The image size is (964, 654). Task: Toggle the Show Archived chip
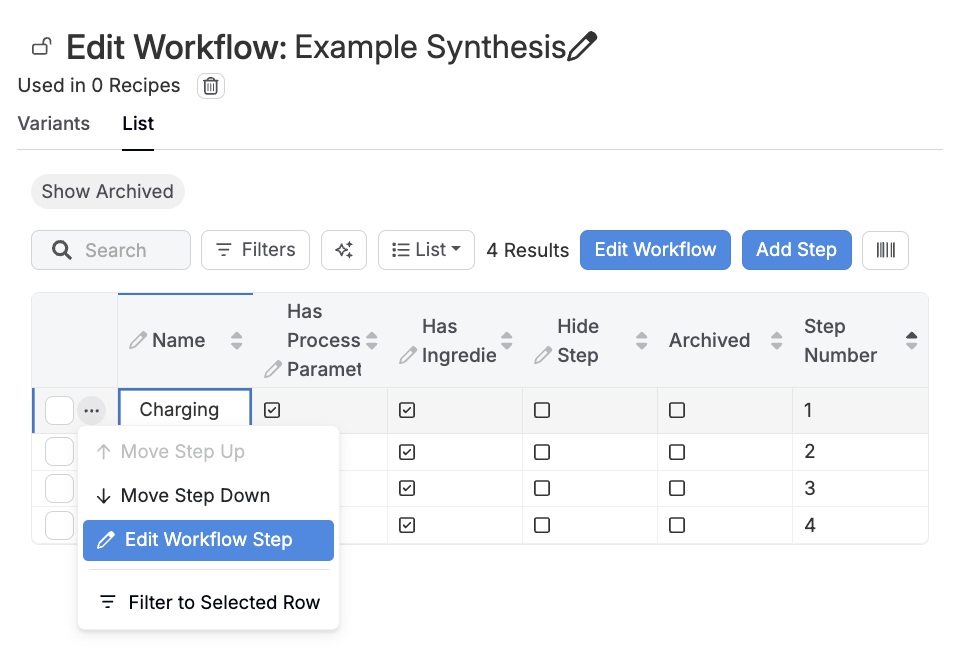(x=108, y=192)
